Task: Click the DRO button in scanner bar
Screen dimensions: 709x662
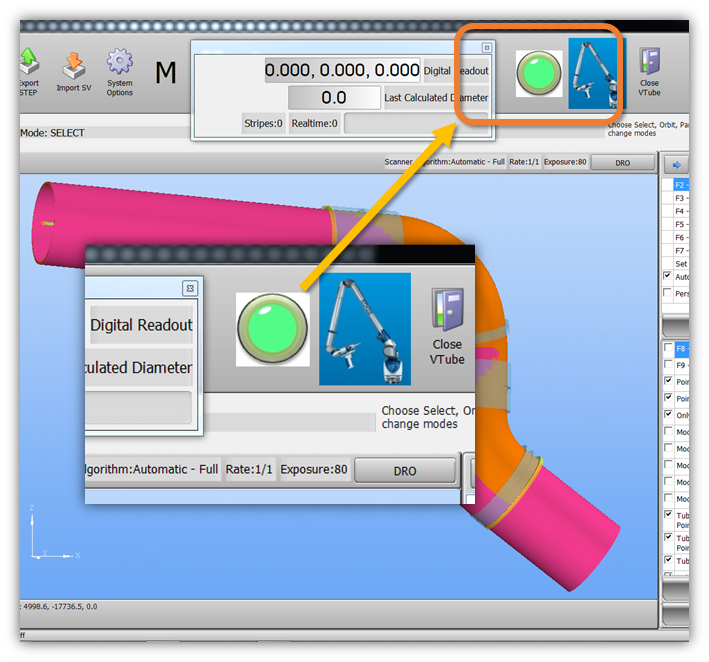Action: tap(622, 162)
